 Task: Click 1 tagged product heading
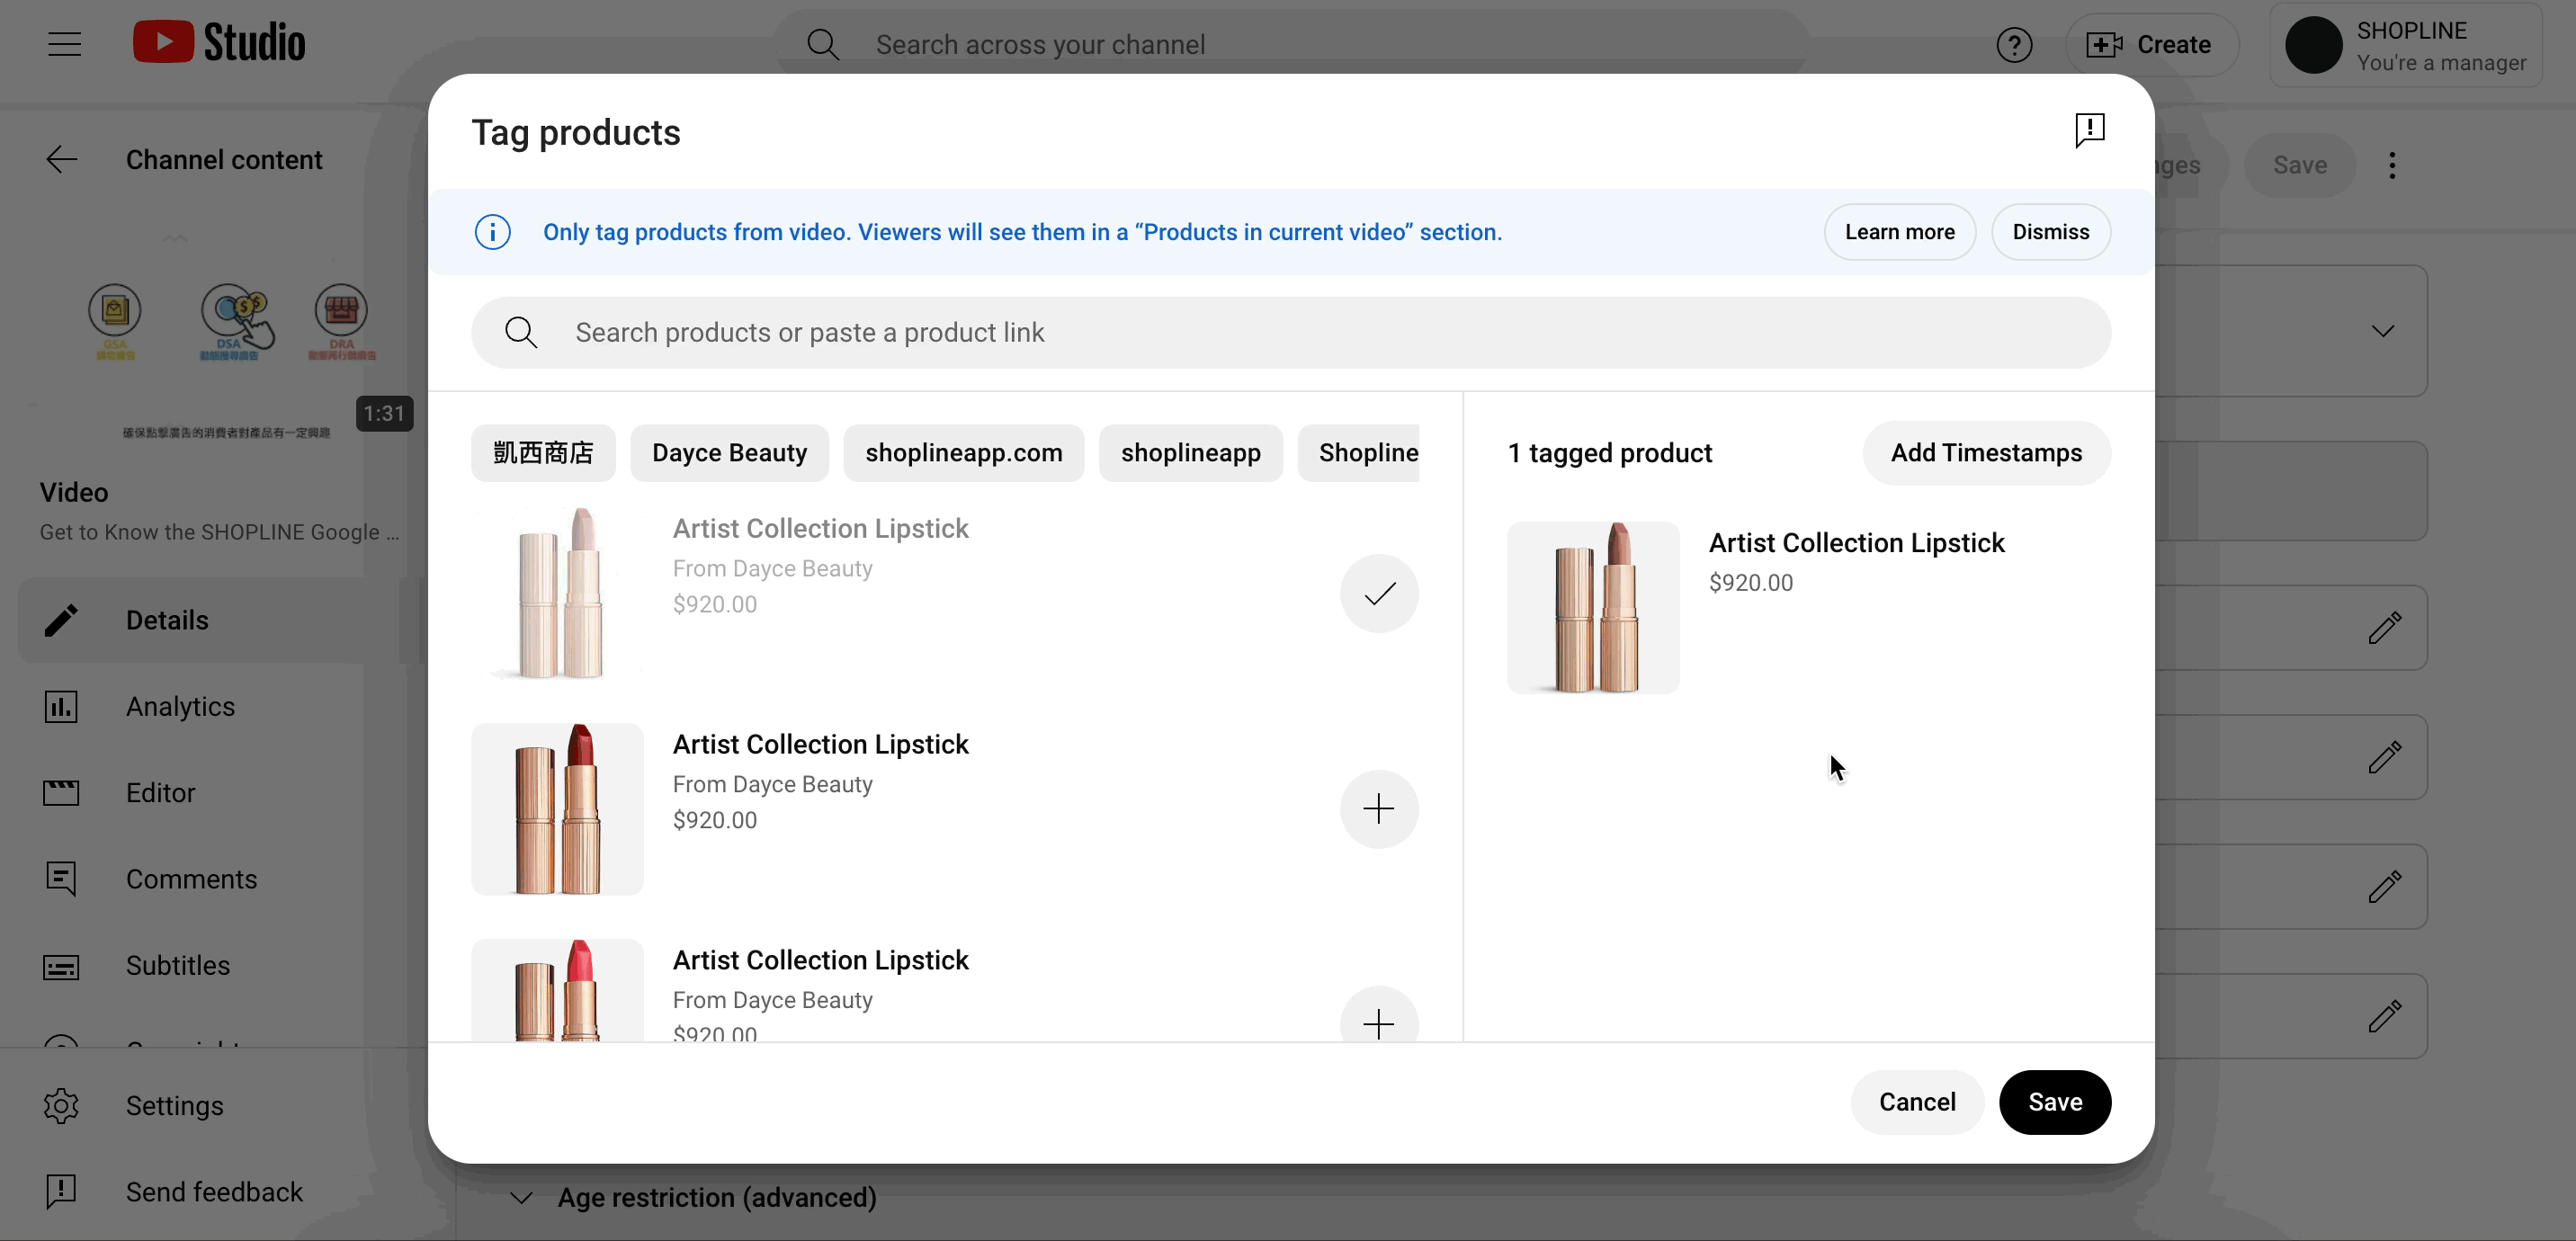coord(1609,453)
